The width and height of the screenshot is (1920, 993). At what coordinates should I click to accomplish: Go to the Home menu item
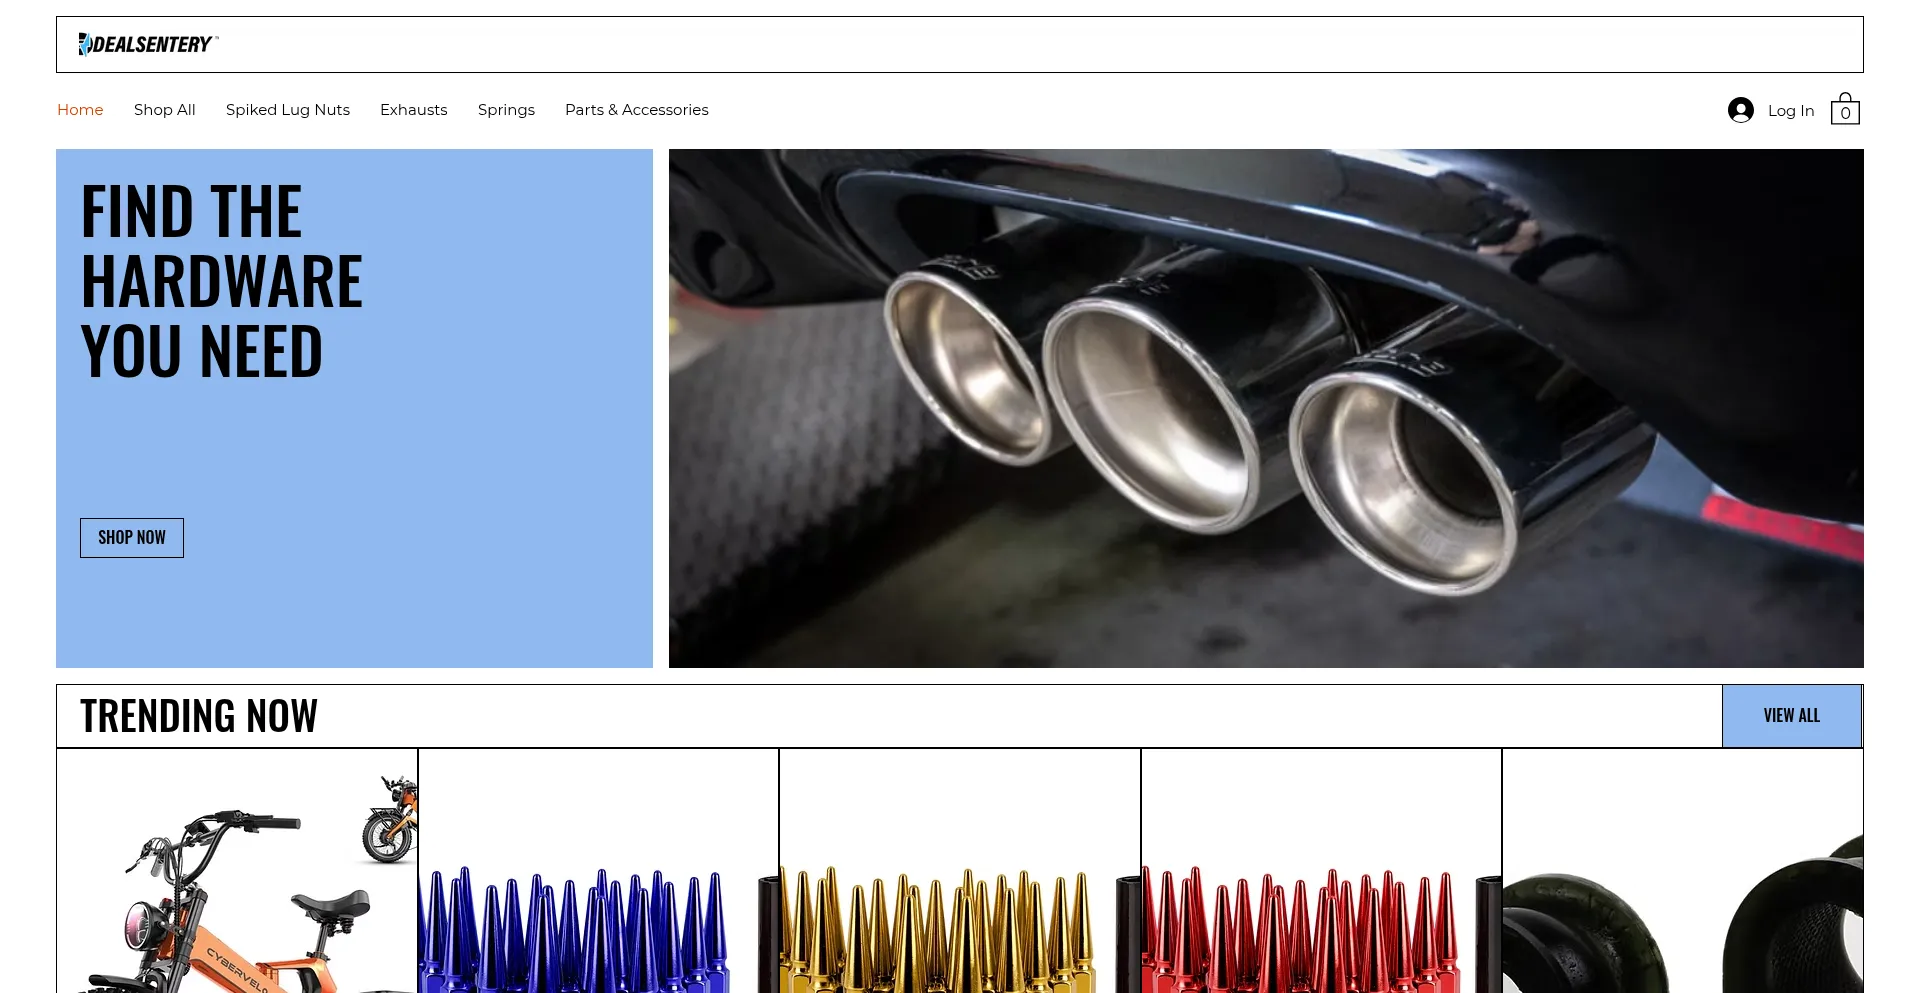point(80,110)
